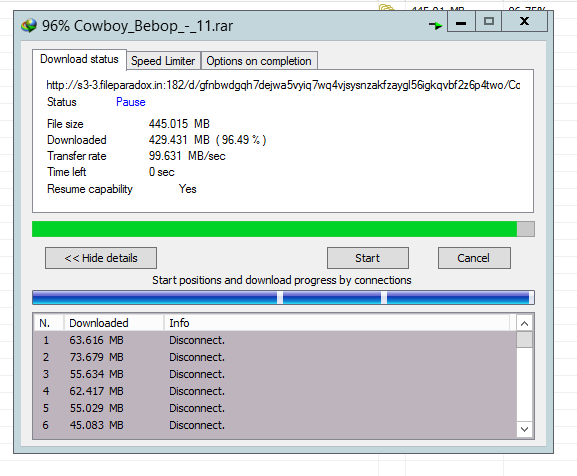The height and width of the screenshot is (476, 577).
Task: Click the fileparadox download URL text
Action: [283, 85]
